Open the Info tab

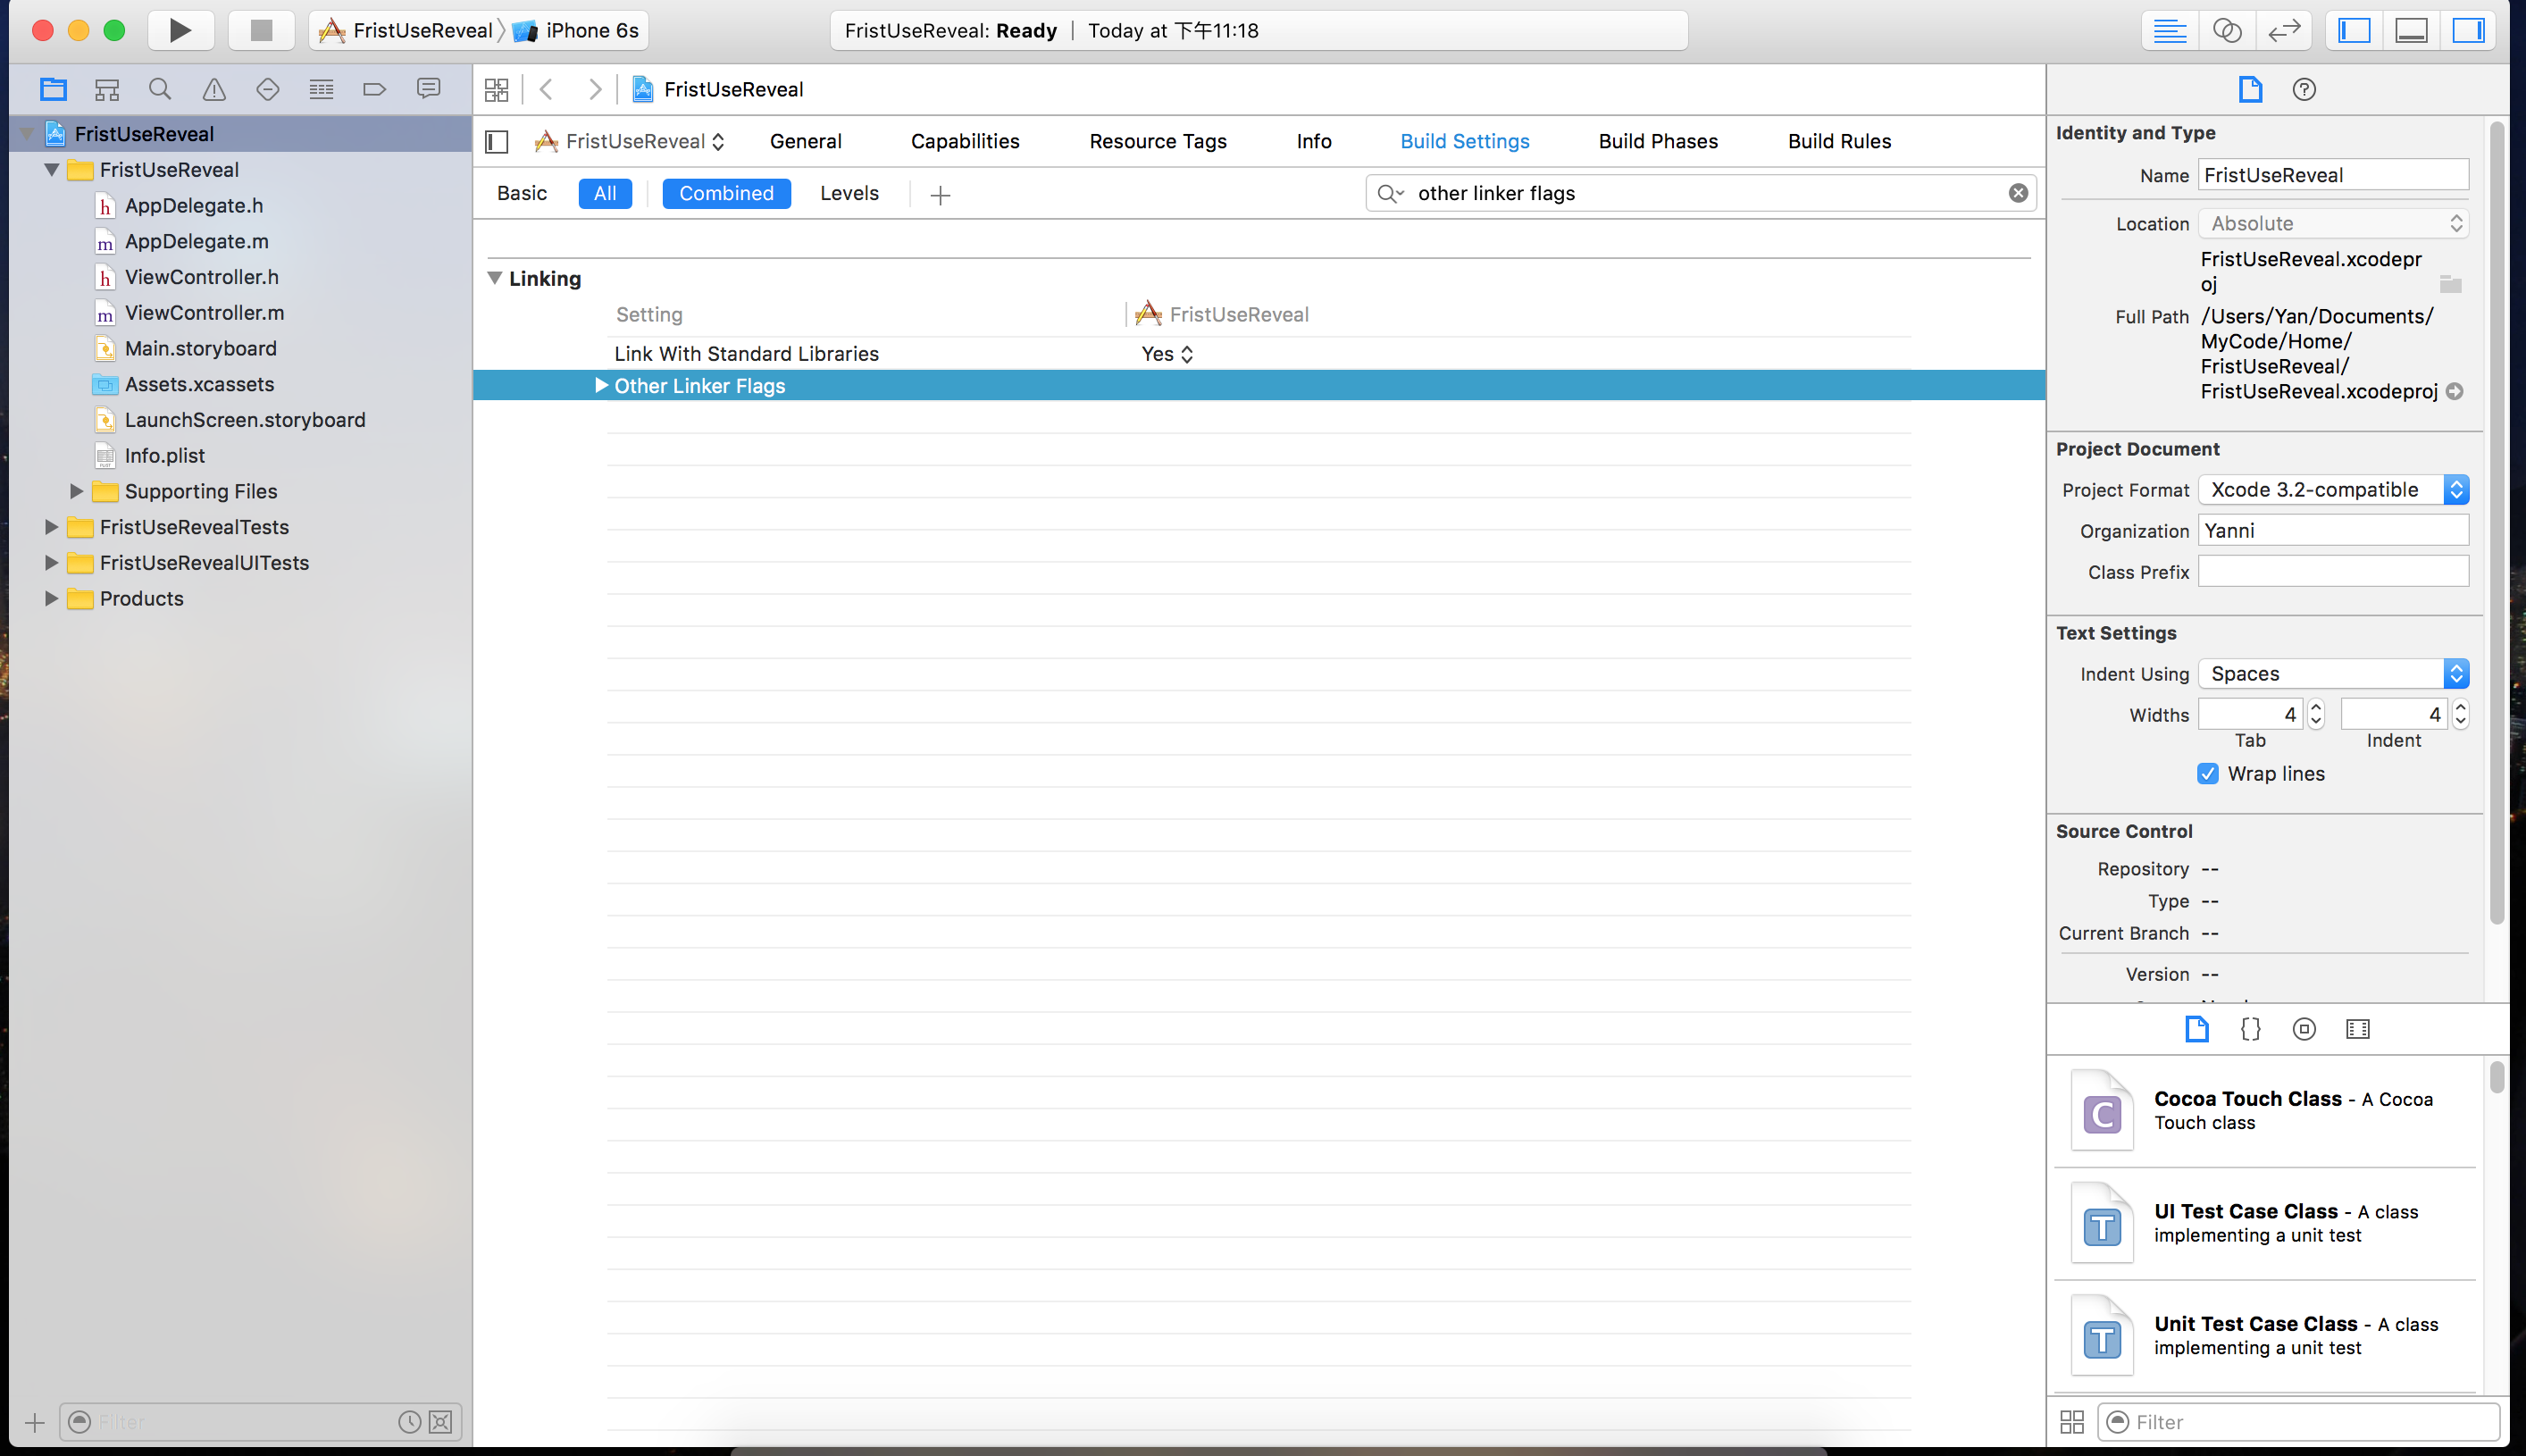[x=1314, y=141]
